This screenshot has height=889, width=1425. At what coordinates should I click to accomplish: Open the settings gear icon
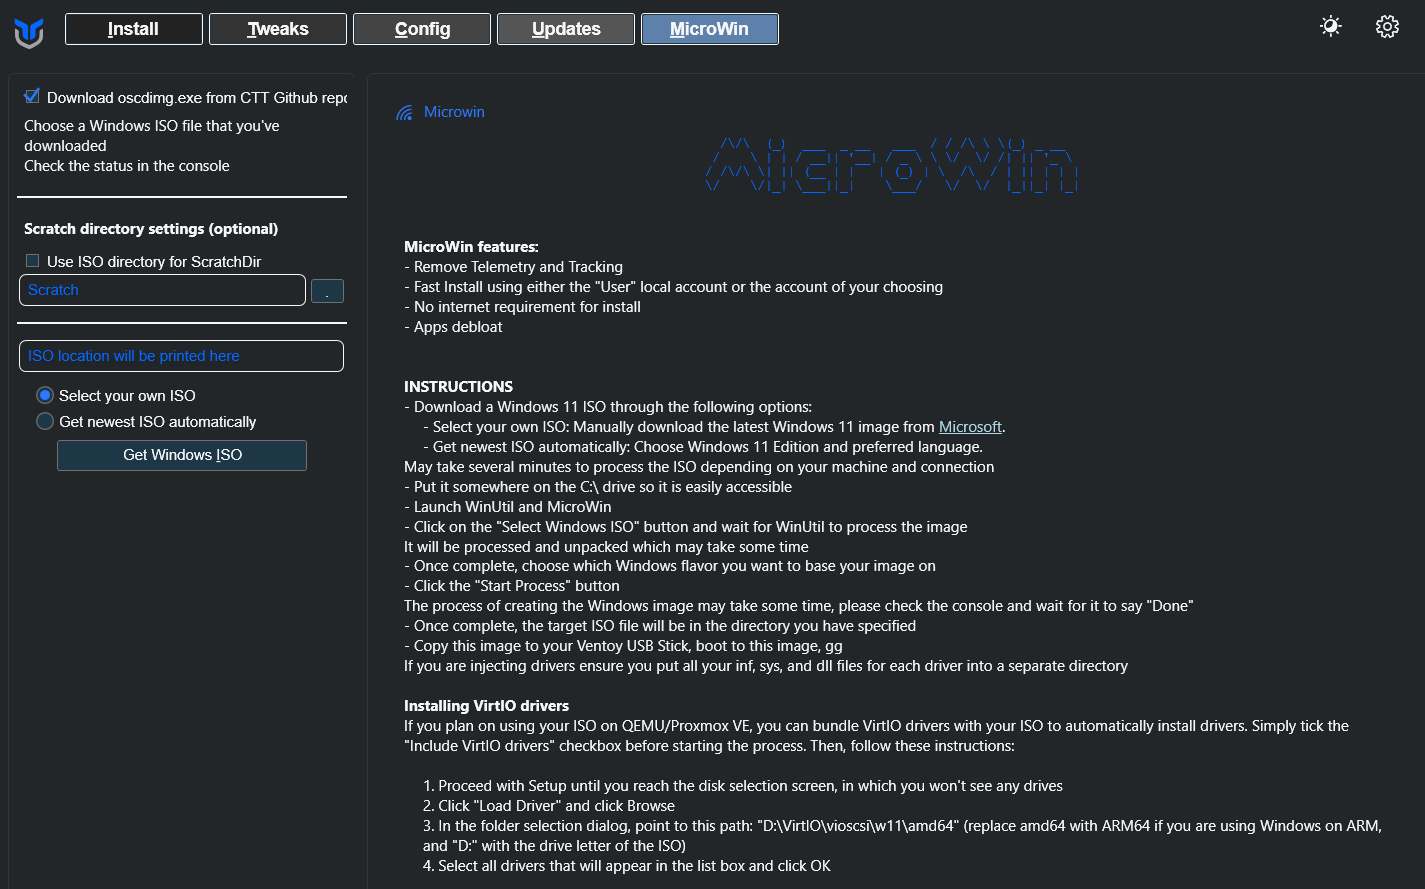(1387, 26)
